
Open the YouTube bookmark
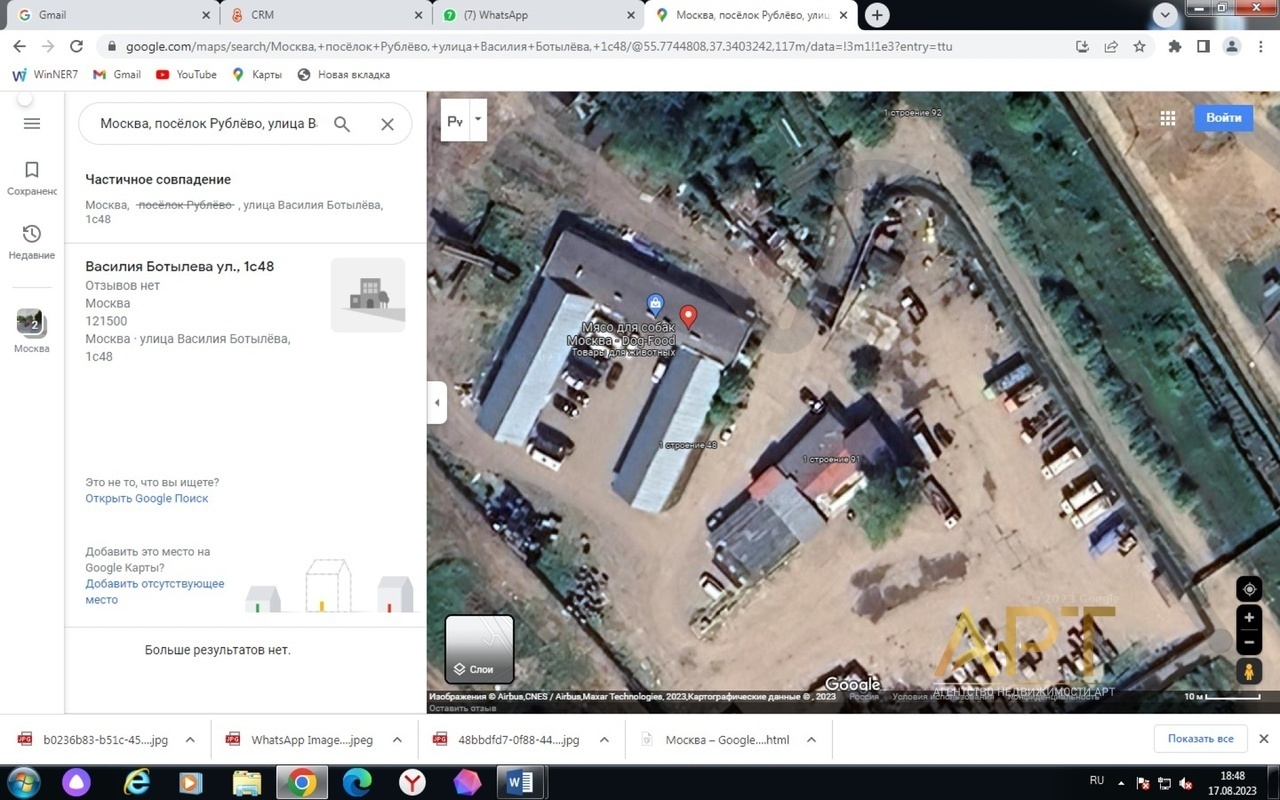tap(186, 74)
